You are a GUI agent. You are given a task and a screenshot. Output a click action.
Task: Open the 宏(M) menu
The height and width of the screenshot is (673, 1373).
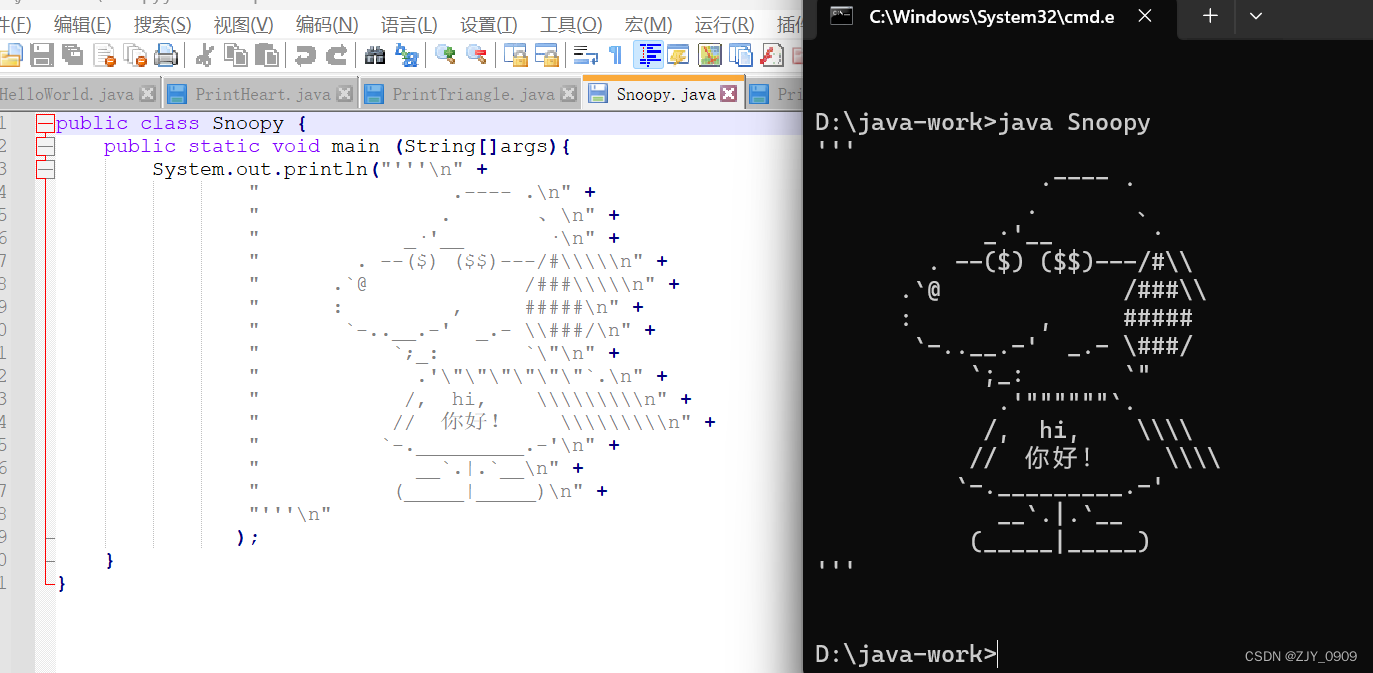[x=648, y=25]
